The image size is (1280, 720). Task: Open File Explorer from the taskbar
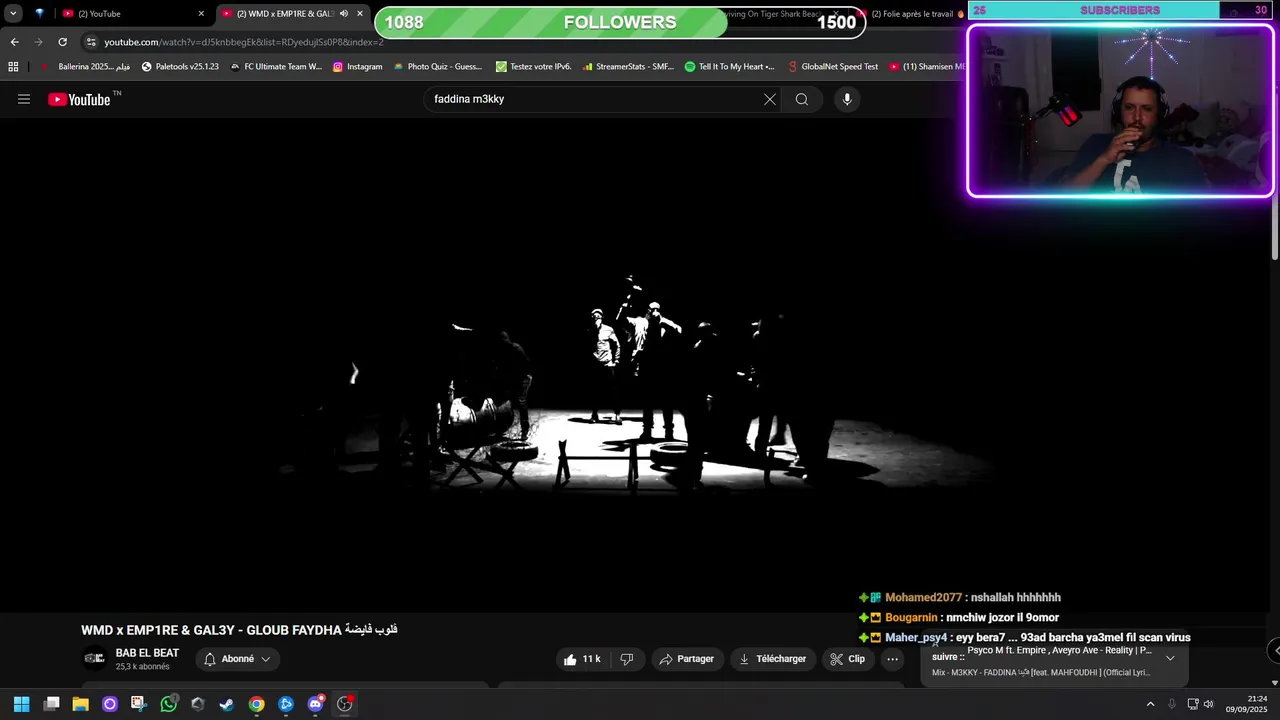point(81,704)
